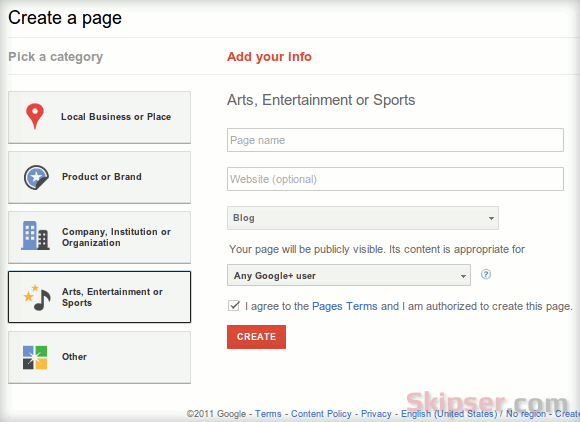Screen dimensions: 580x422
Task: Click the Arts, Entertainment or Sports form title
Action: tap(321, 100)
